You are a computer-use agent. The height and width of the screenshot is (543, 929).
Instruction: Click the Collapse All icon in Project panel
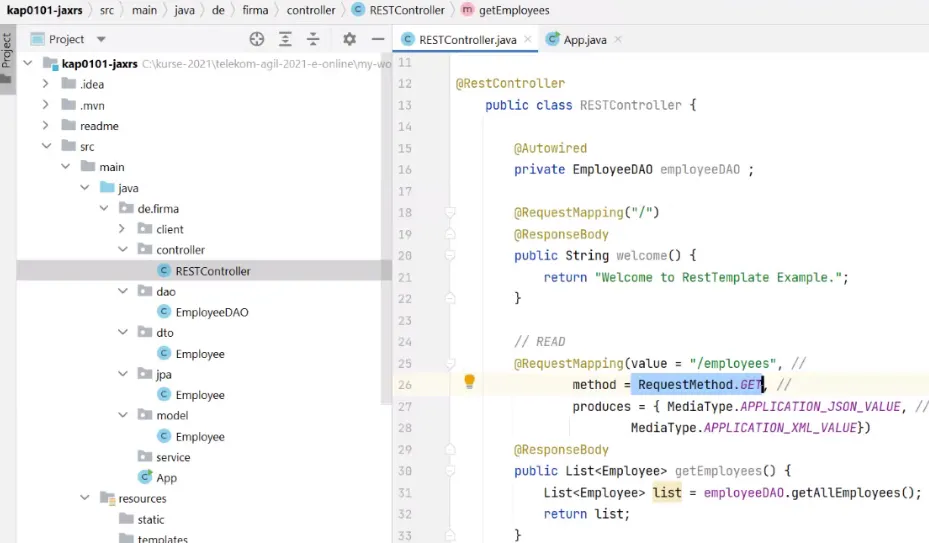(x=313, y=39)
